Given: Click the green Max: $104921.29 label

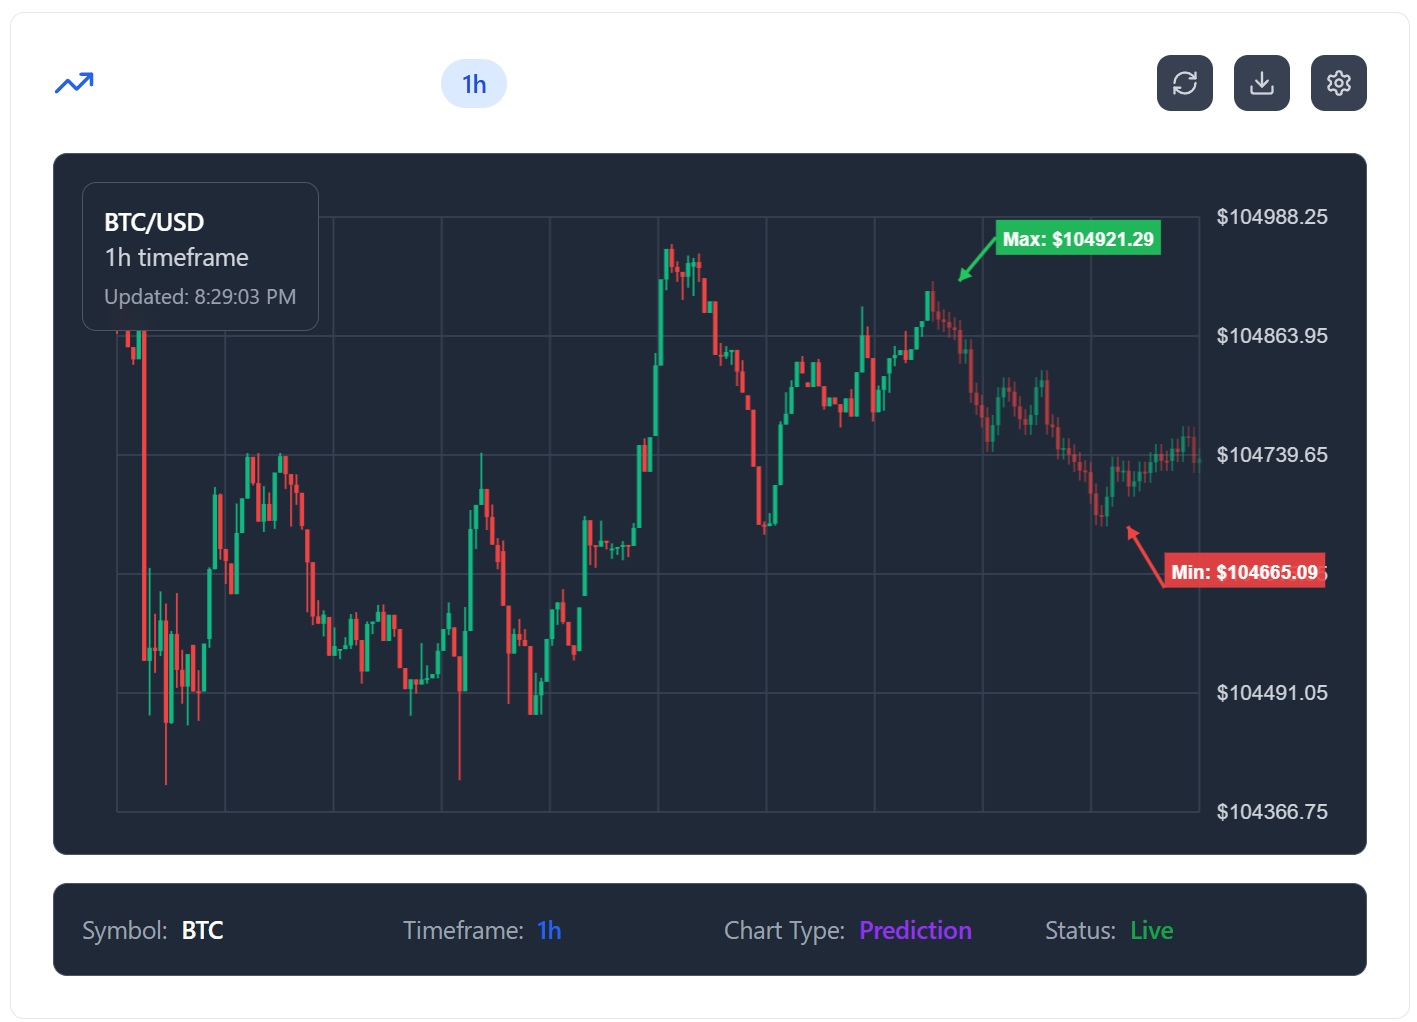Looking at the screenshot, I should tap(1078, 239).
